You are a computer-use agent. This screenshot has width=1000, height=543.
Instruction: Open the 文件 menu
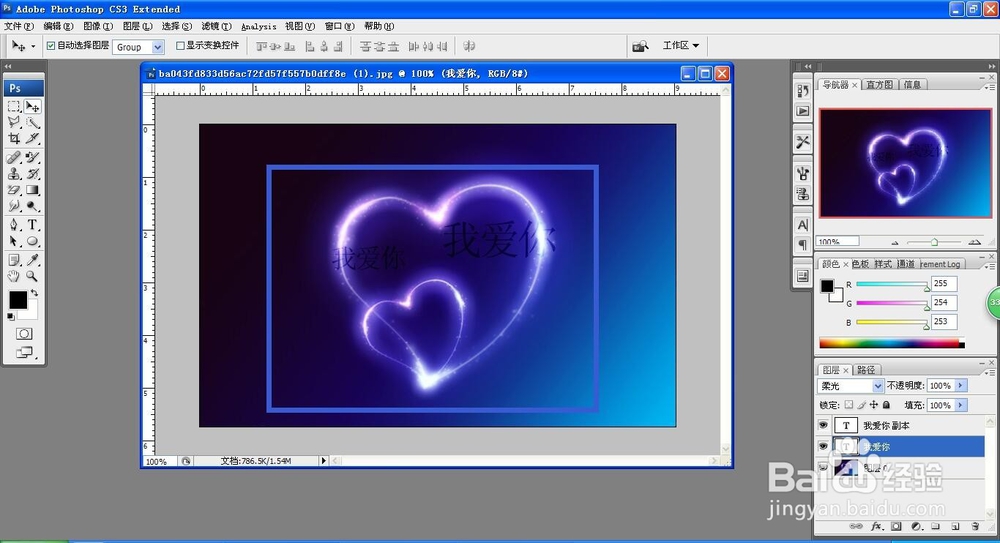click(x=18, y=26)
